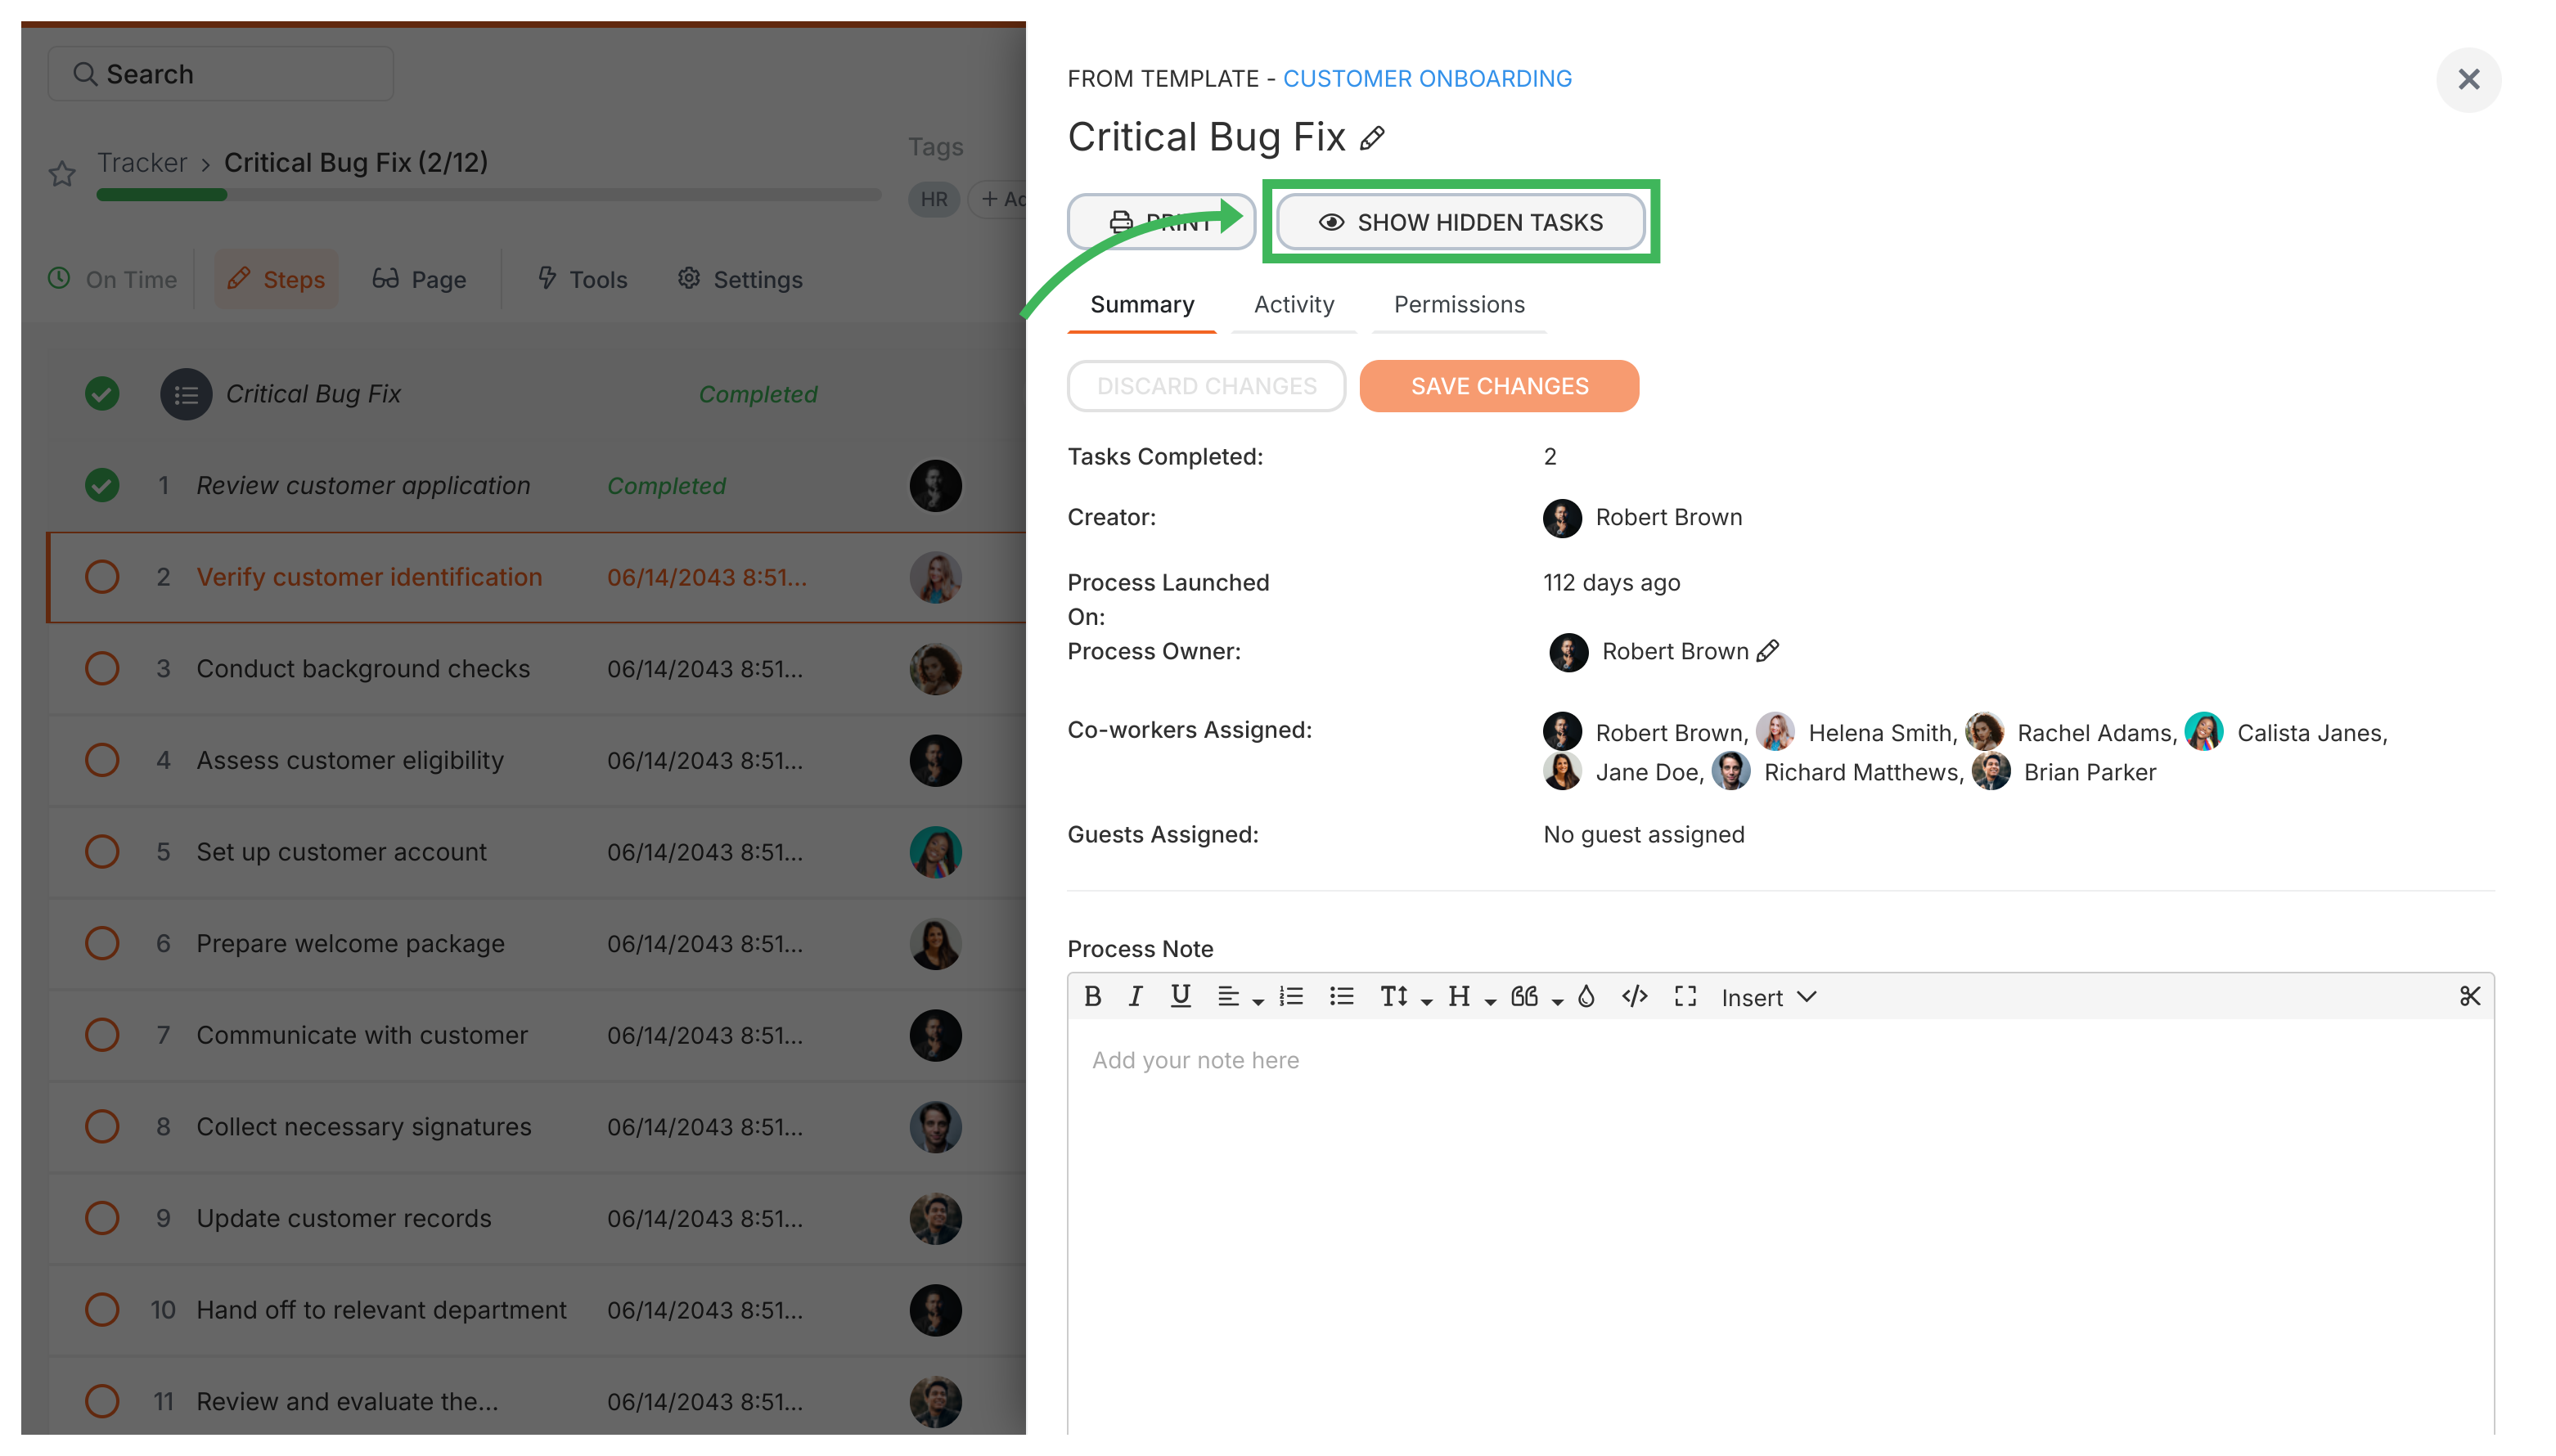
Task: Click the scissors cut icon in the editor
Action: click(2470, 996)
